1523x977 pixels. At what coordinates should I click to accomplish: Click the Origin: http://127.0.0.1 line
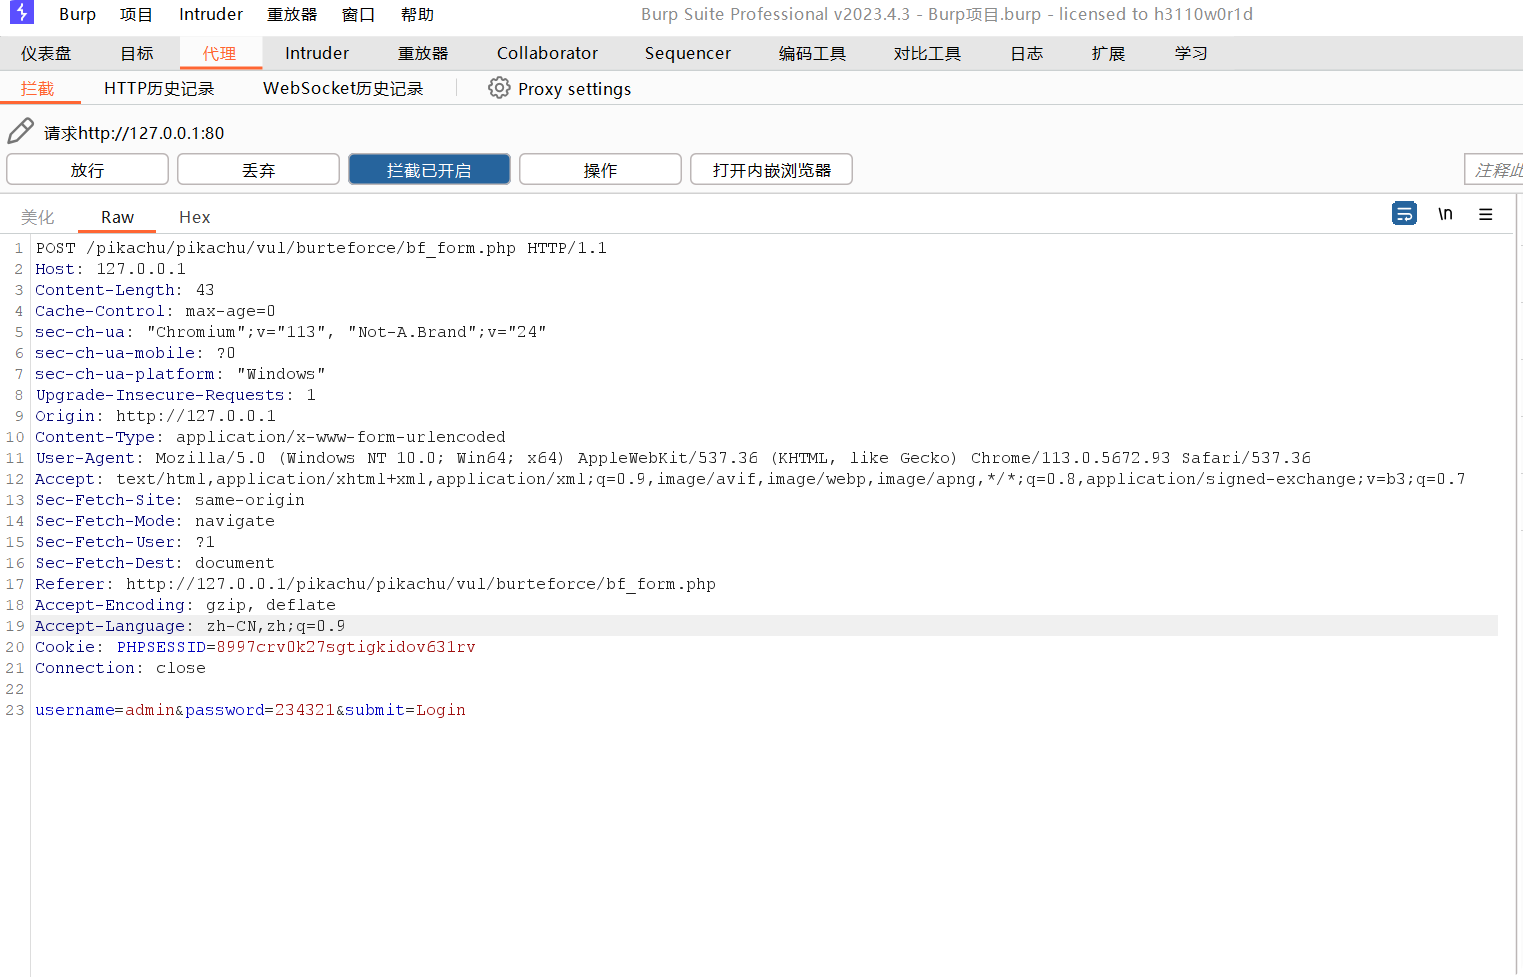[x=155, y=416]
